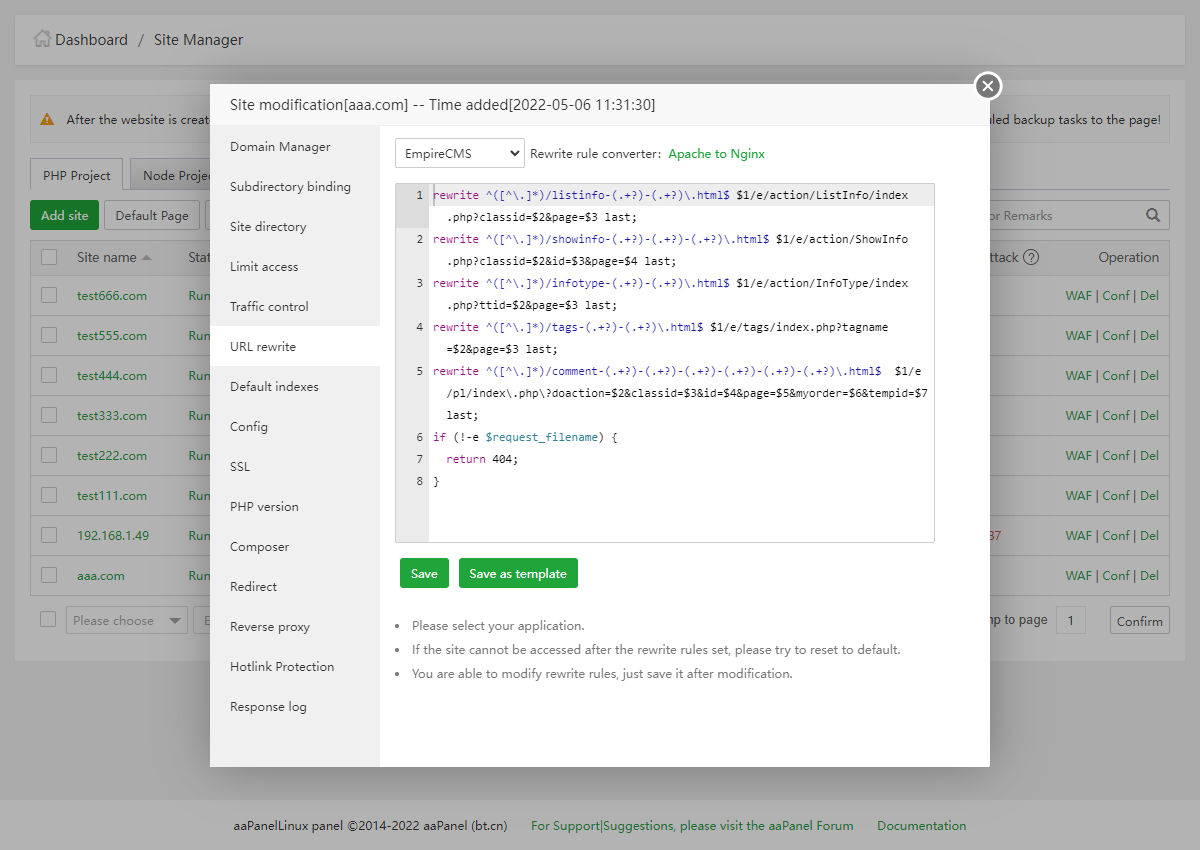Click the warning triangle icon
Viewport: 1200px width, 850px height.
[47, 119]
